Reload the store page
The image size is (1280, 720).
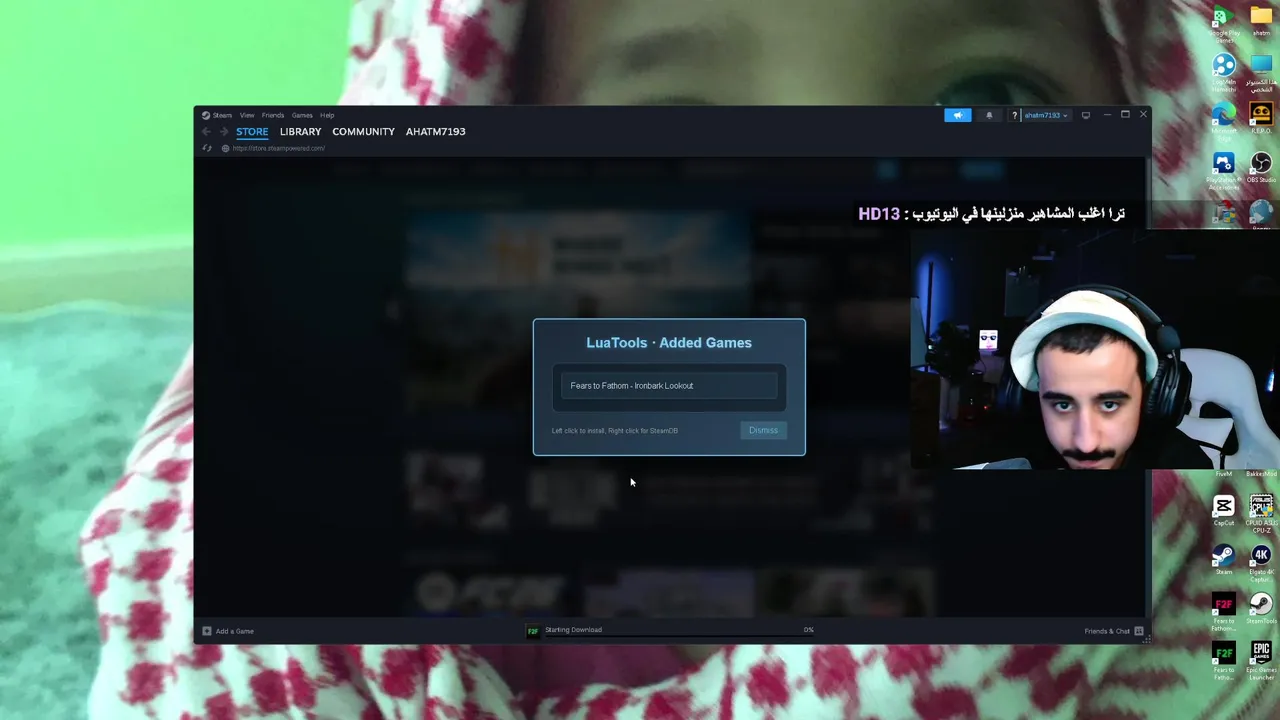pos(207,148)
